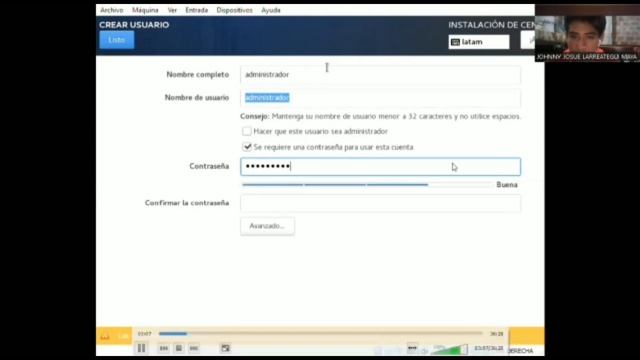Skip to the next track in the player

pos(193,349)
